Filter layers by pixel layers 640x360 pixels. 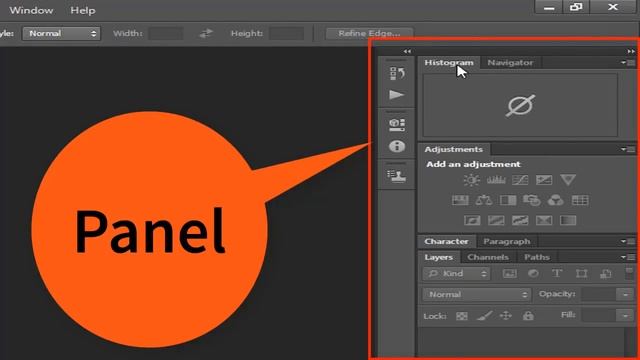(509, 273)
